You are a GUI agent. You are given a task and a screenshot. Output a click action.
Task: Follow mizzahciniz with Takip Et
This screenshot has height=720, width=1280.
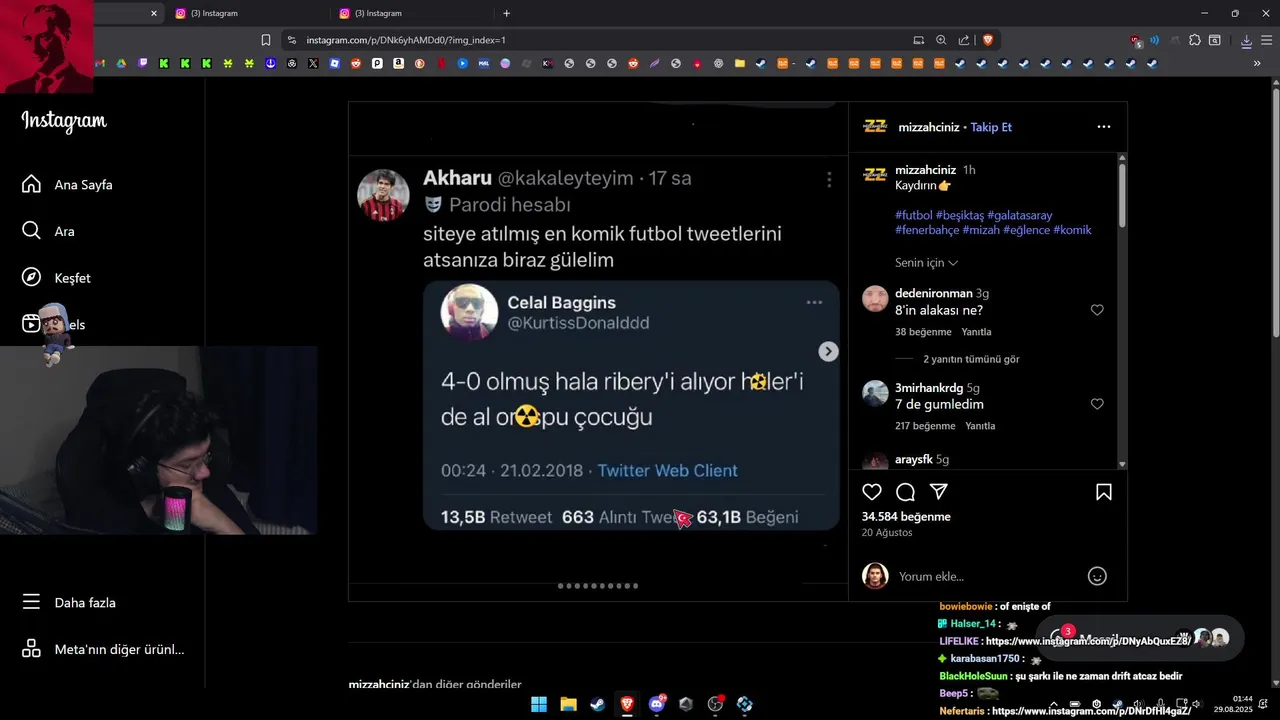pyautogui.click(x=991, y=127)
